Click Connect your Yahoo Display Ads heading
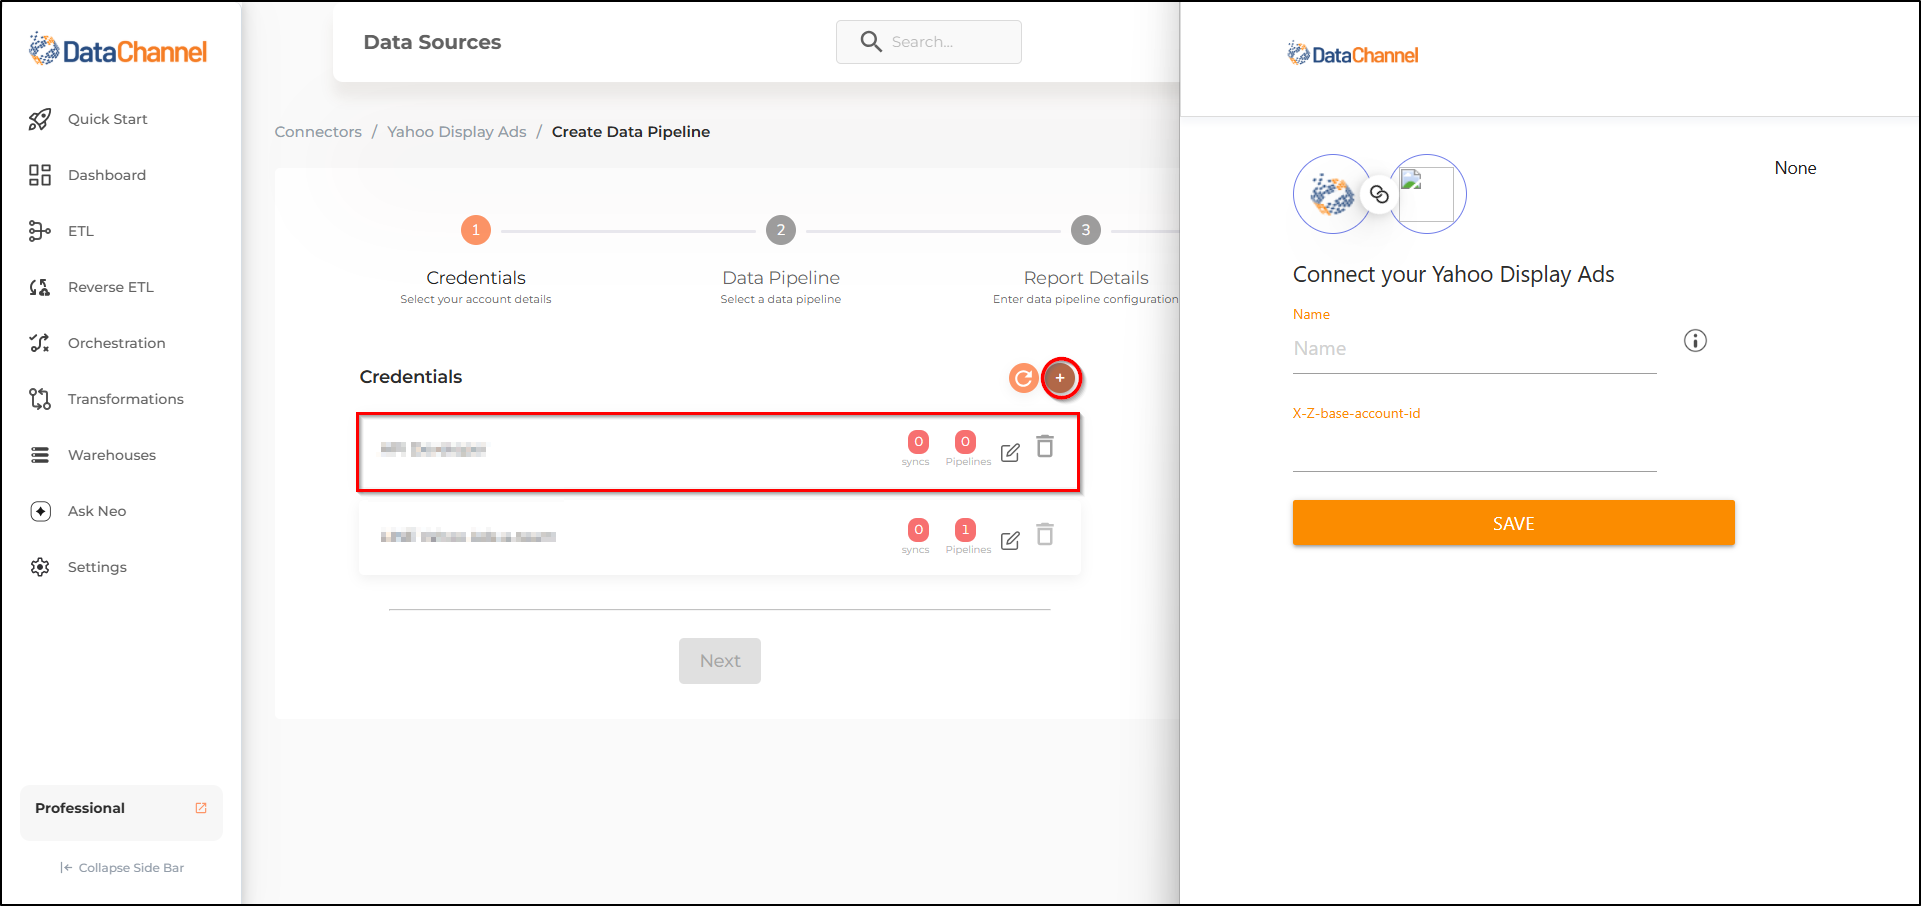The image size is (1921, 906). tap(1454, 275)
